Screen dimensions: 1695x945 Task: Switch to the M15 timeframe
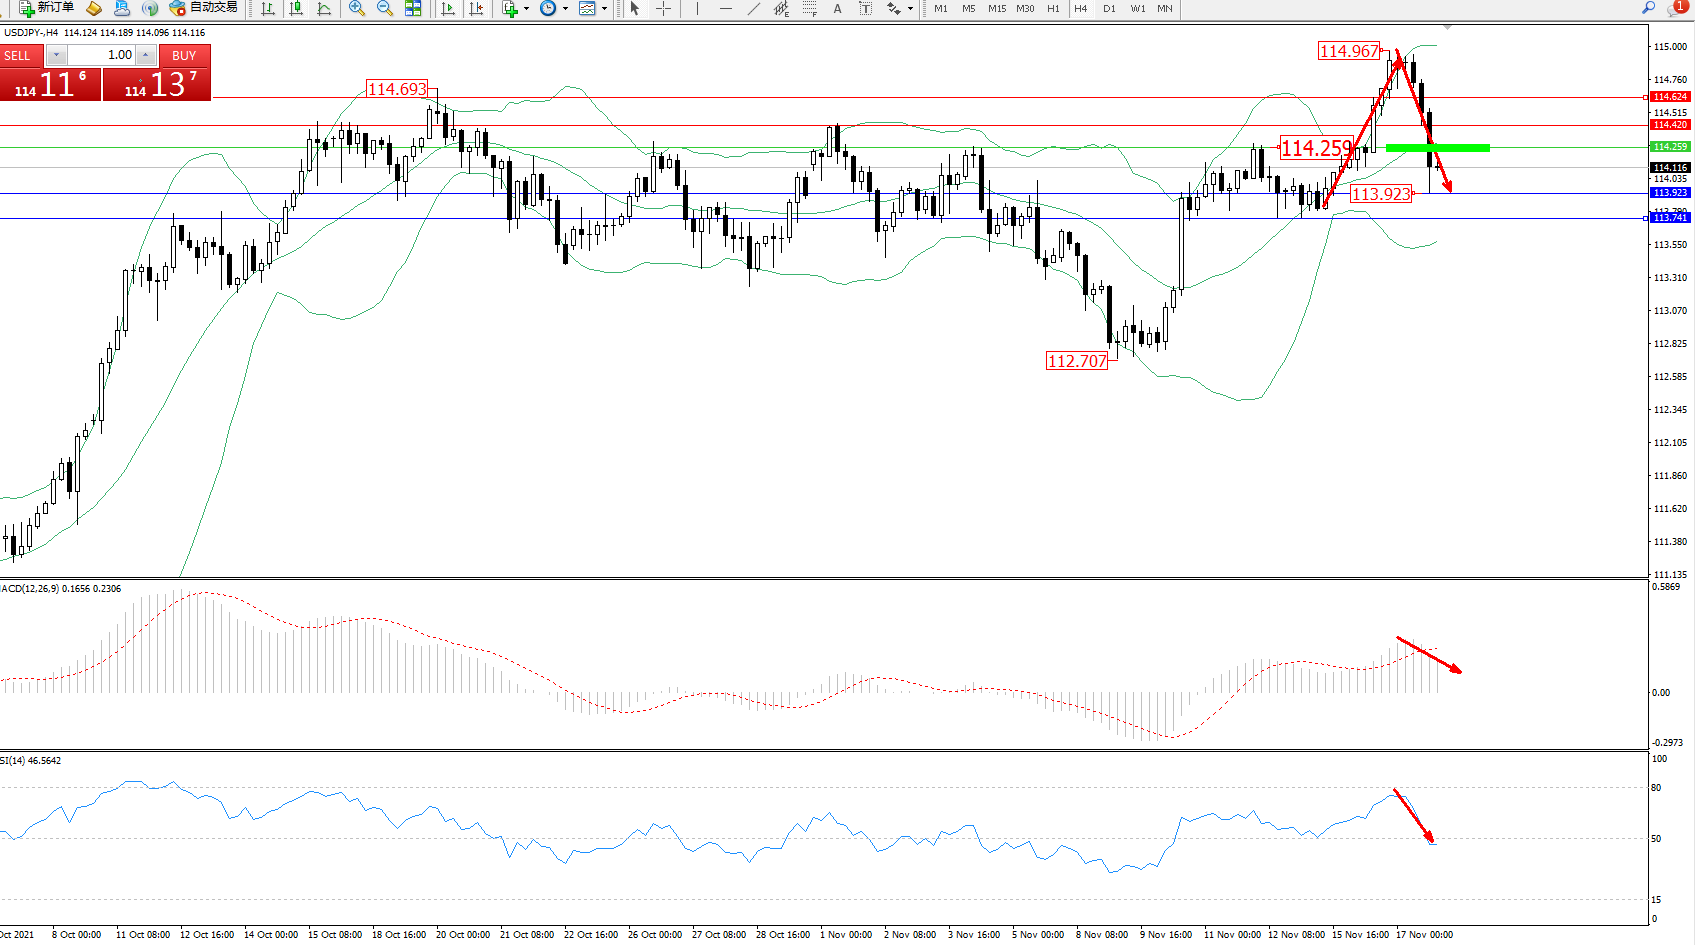(997, 8)
